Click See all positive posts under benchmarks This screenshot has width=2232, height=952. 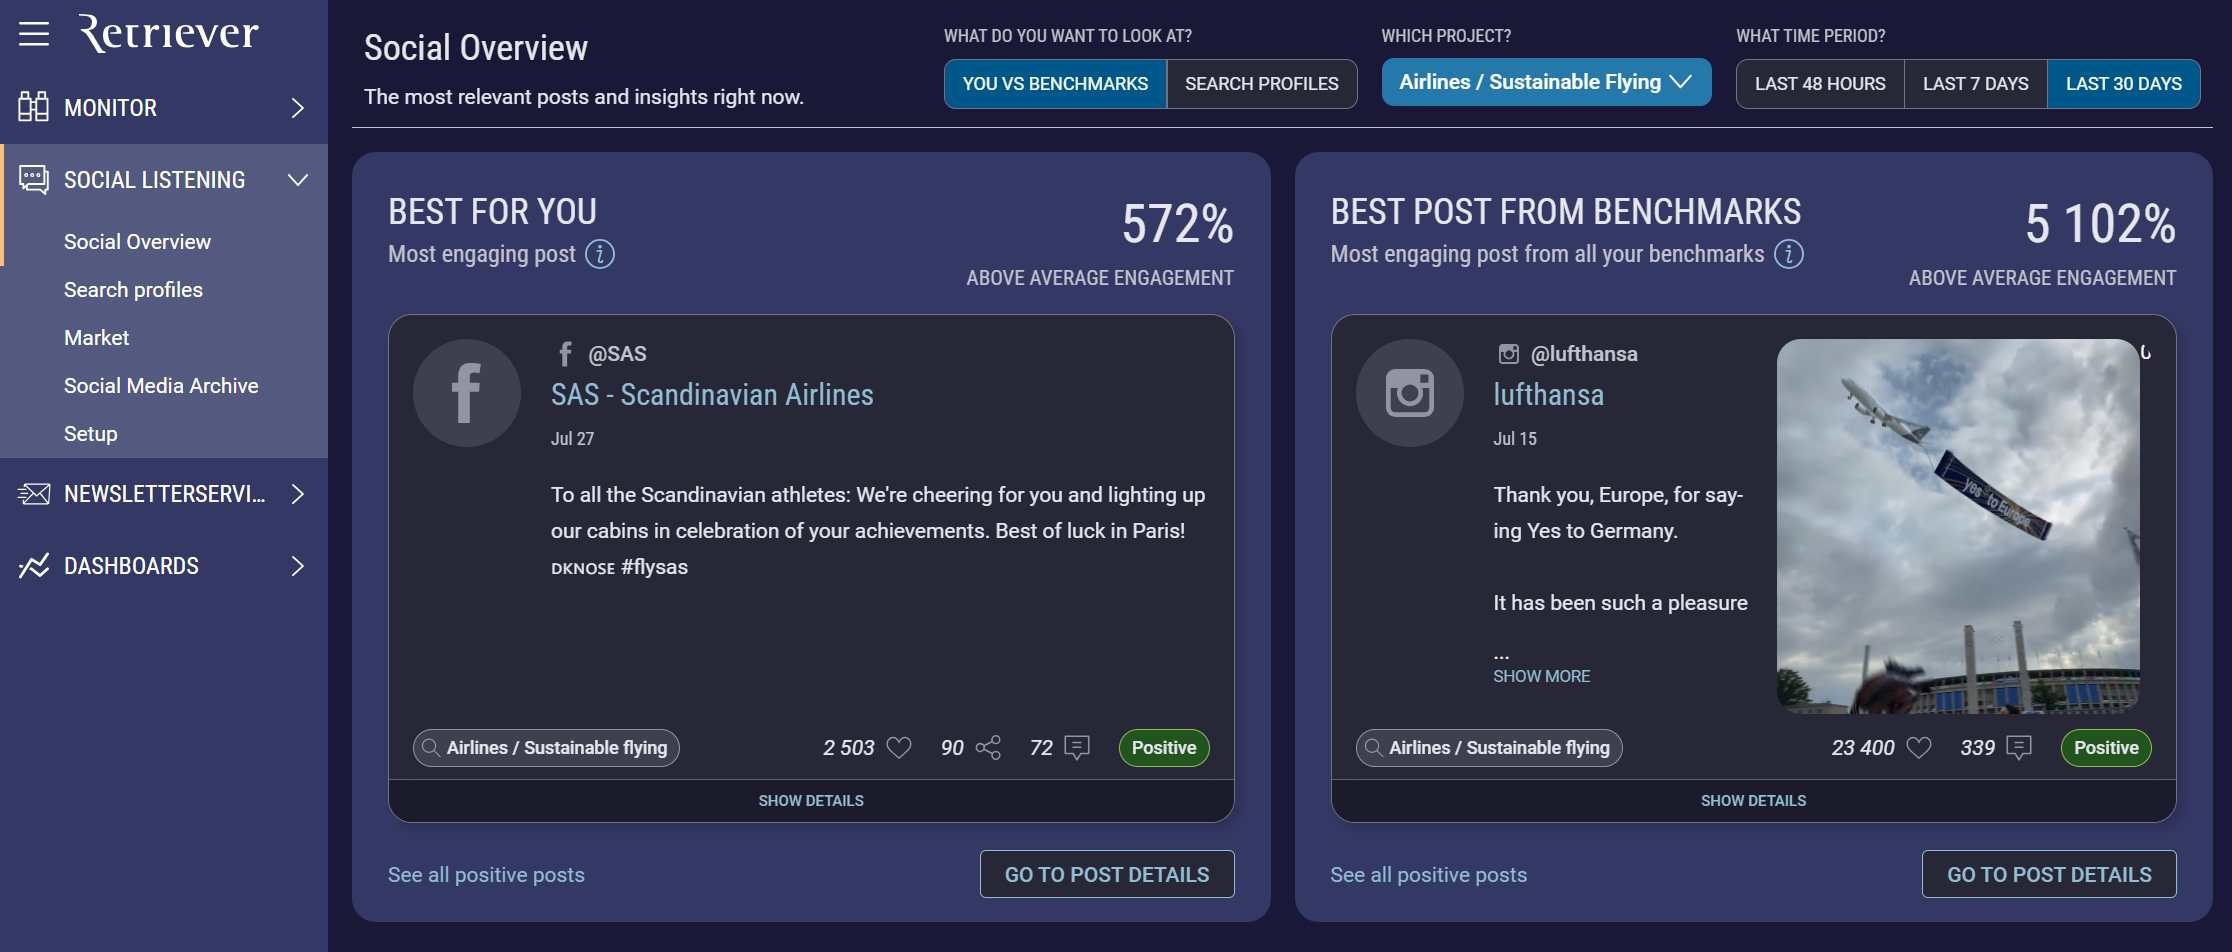coord(1429,875)
